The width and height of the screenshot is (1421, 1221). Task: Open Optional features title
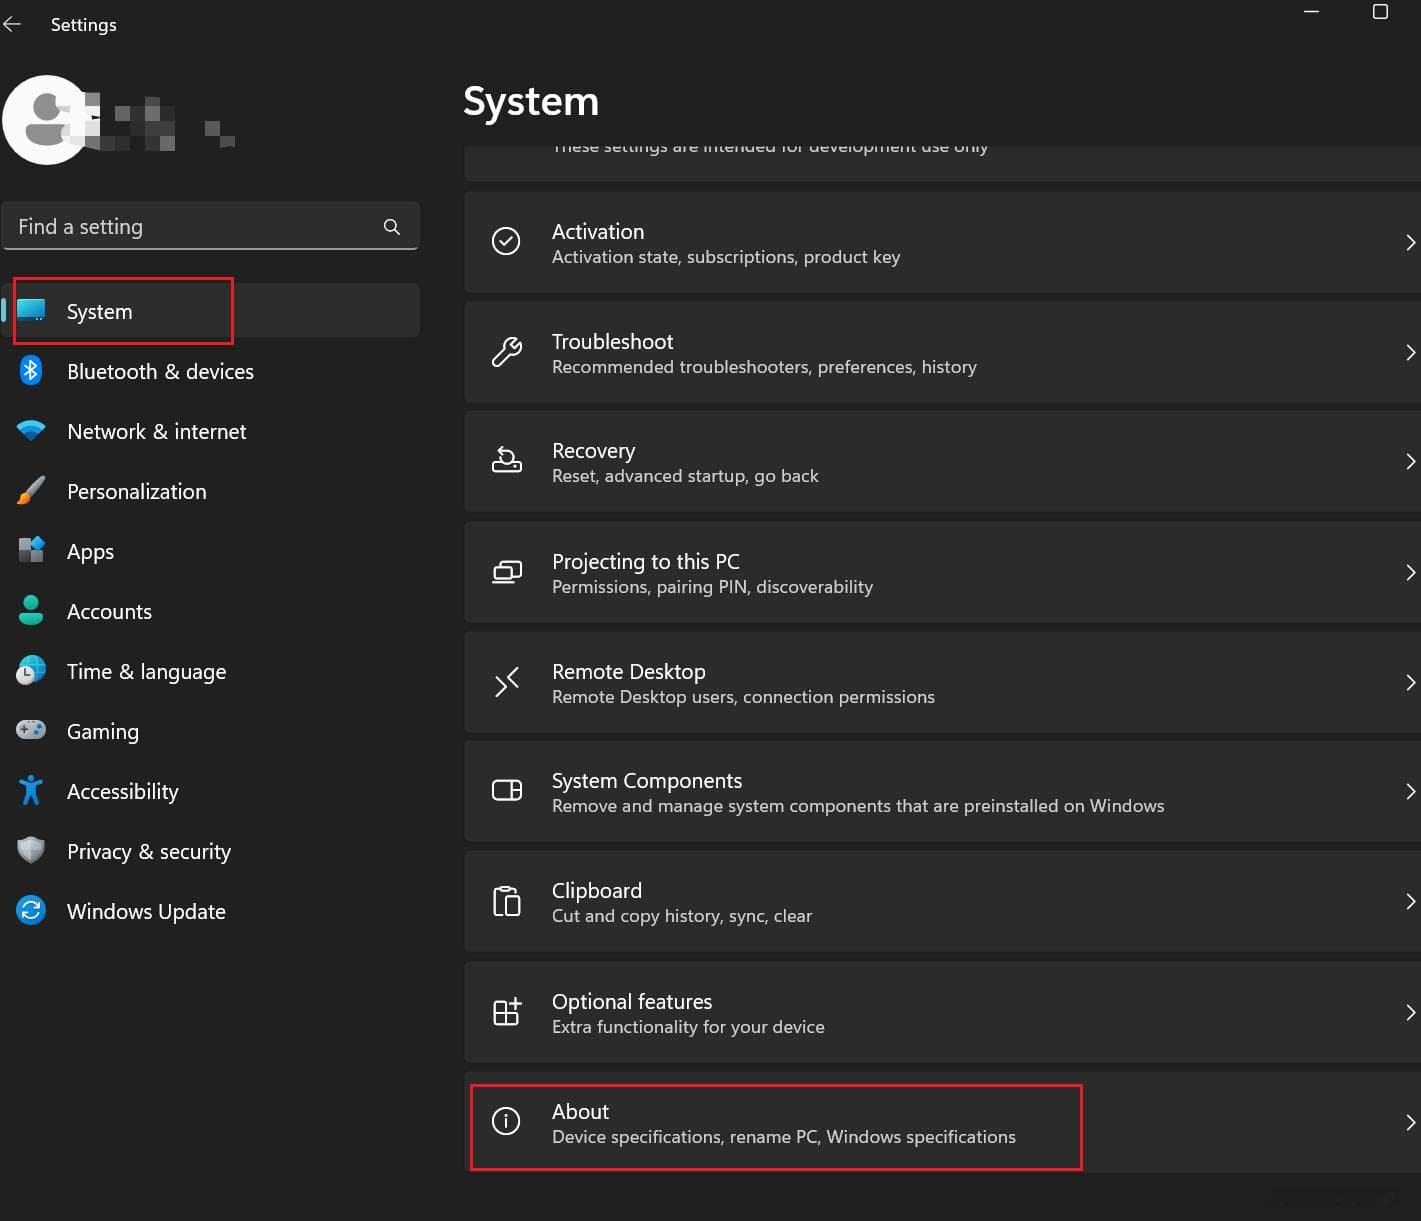[x=632, y=1001]
